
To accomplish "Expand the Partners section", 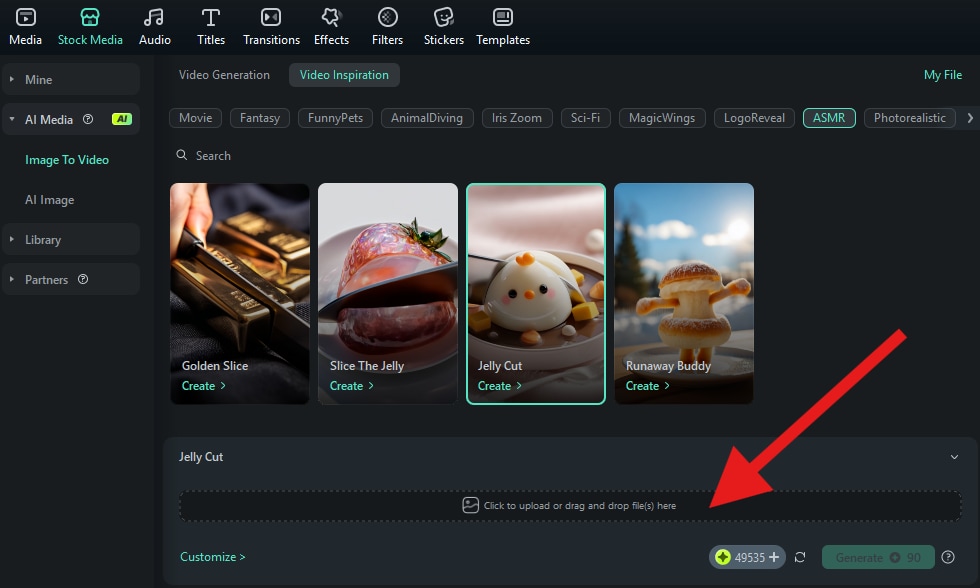I will click(12, 279).
